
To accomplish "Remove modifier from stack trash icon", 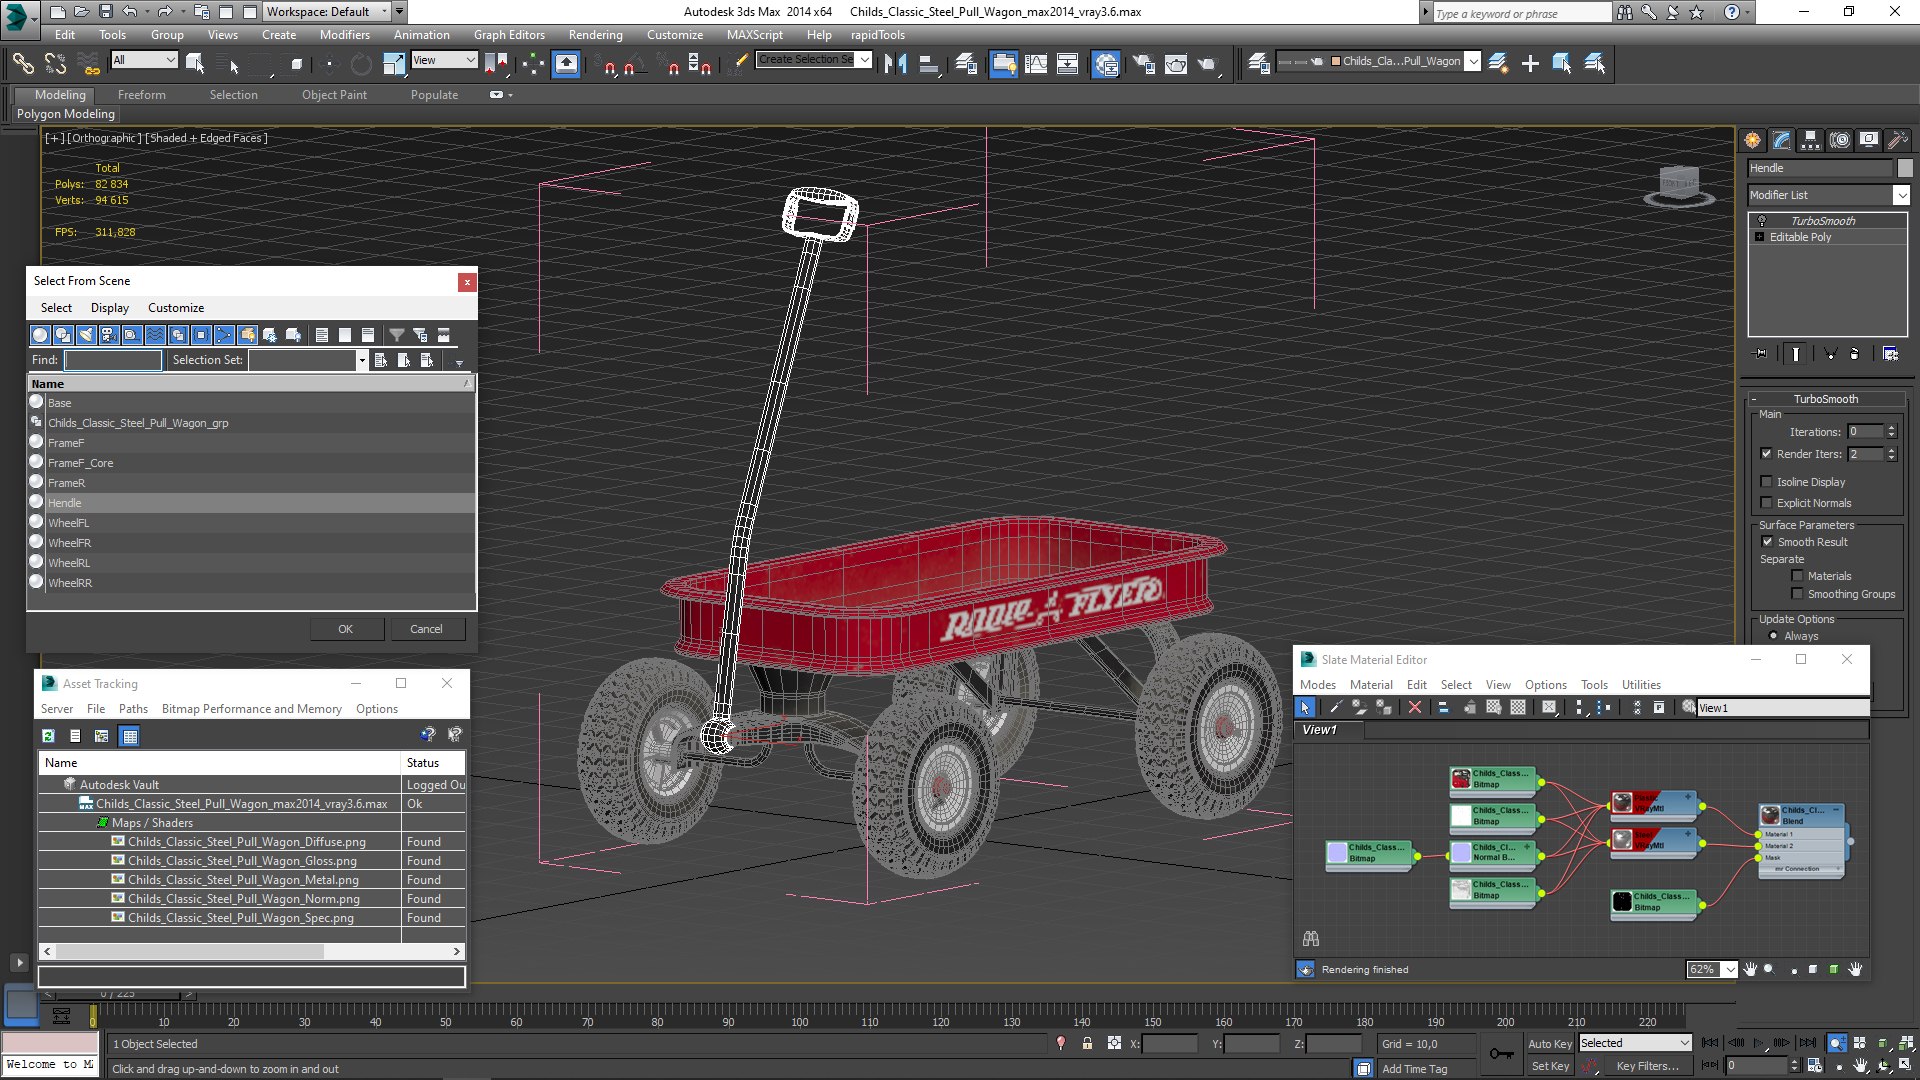I will click(1855, 354).
